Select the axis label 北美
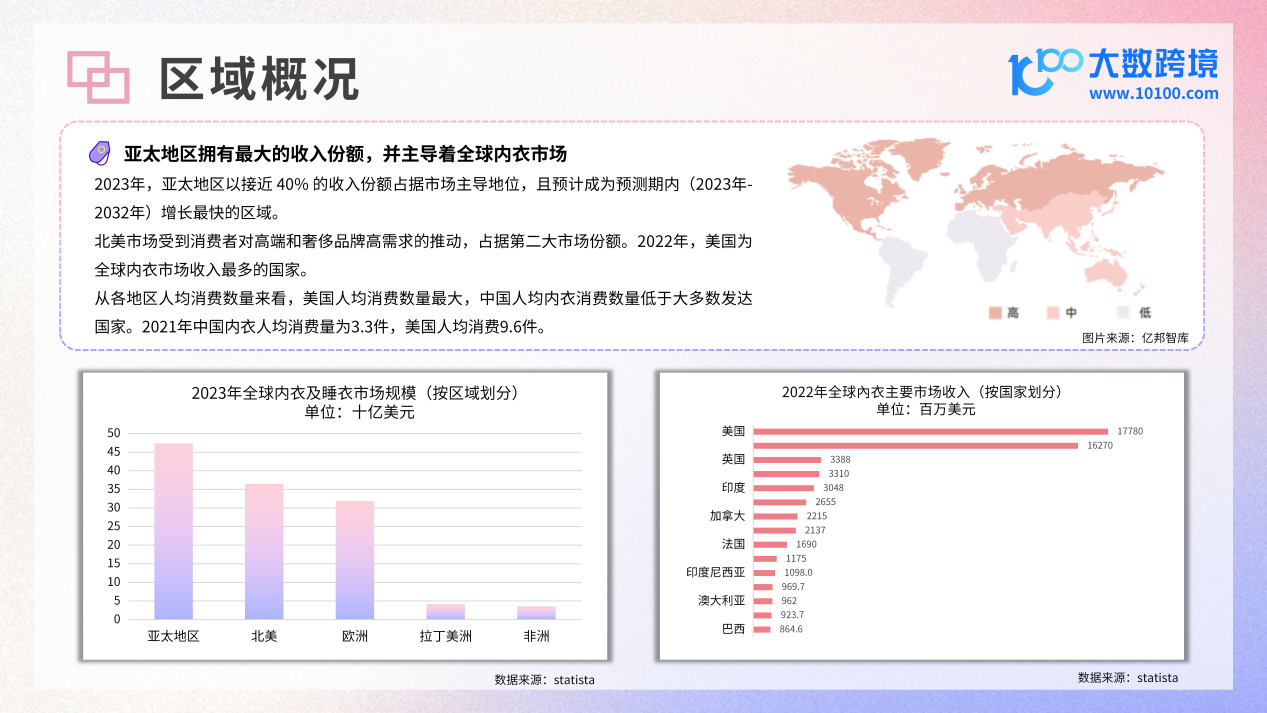Viewport: 1267px width, 713px height. point(264,636)
